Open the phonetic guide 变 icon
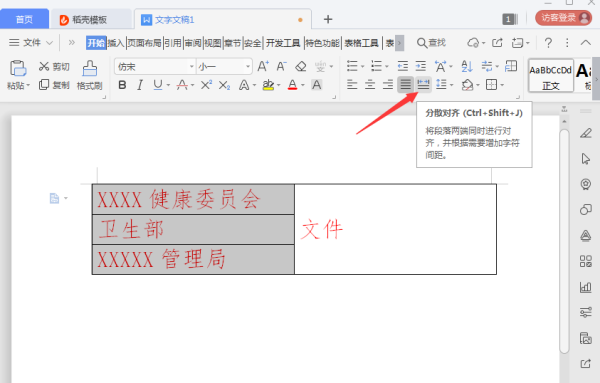Screen dimensions: 600x383 320,67
